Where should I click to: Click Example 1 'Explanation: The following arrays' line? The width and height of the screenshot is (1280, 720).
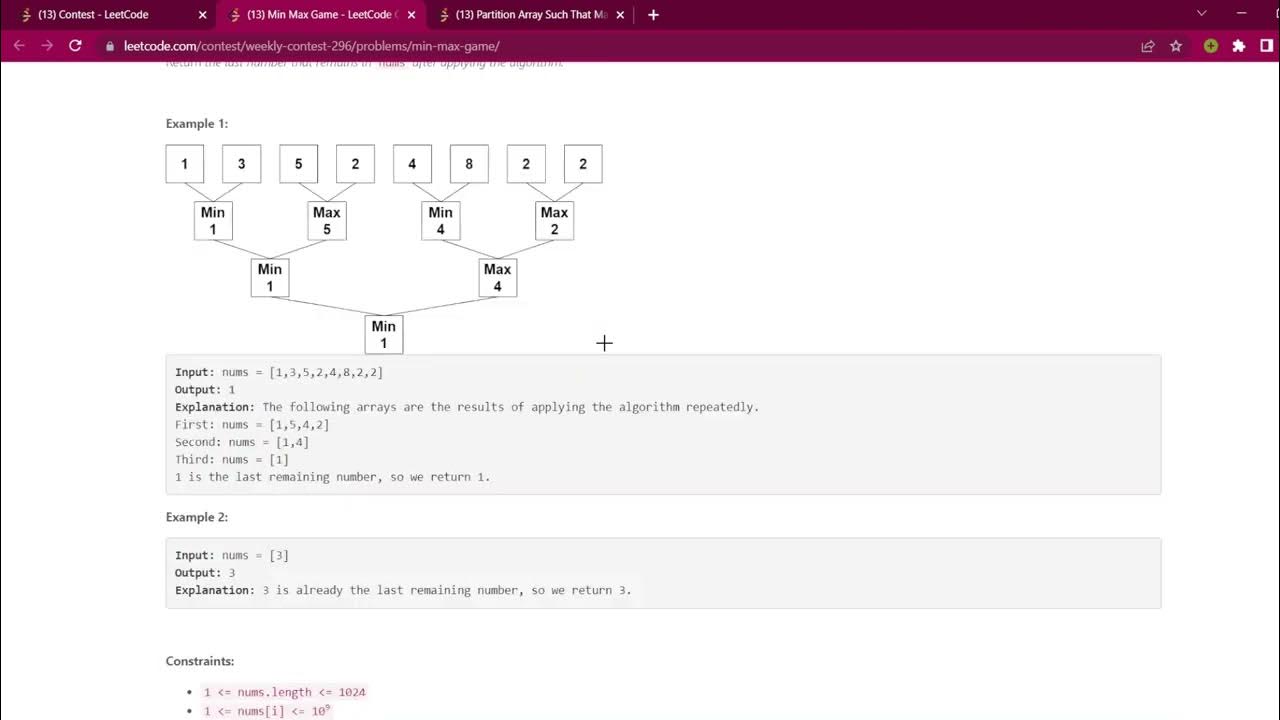(x=467, y=407)
